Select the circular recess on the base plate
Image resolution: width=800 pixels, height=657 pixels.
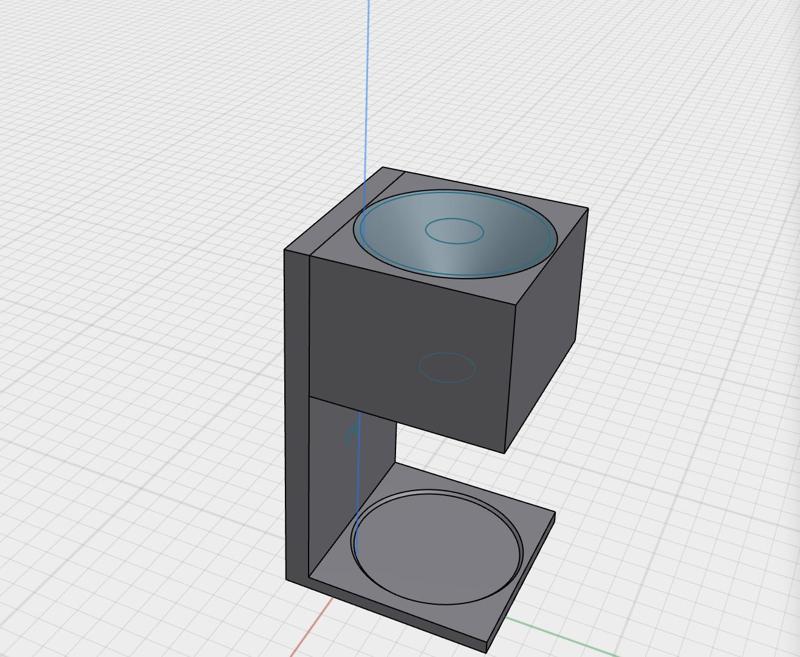(437, 547)
